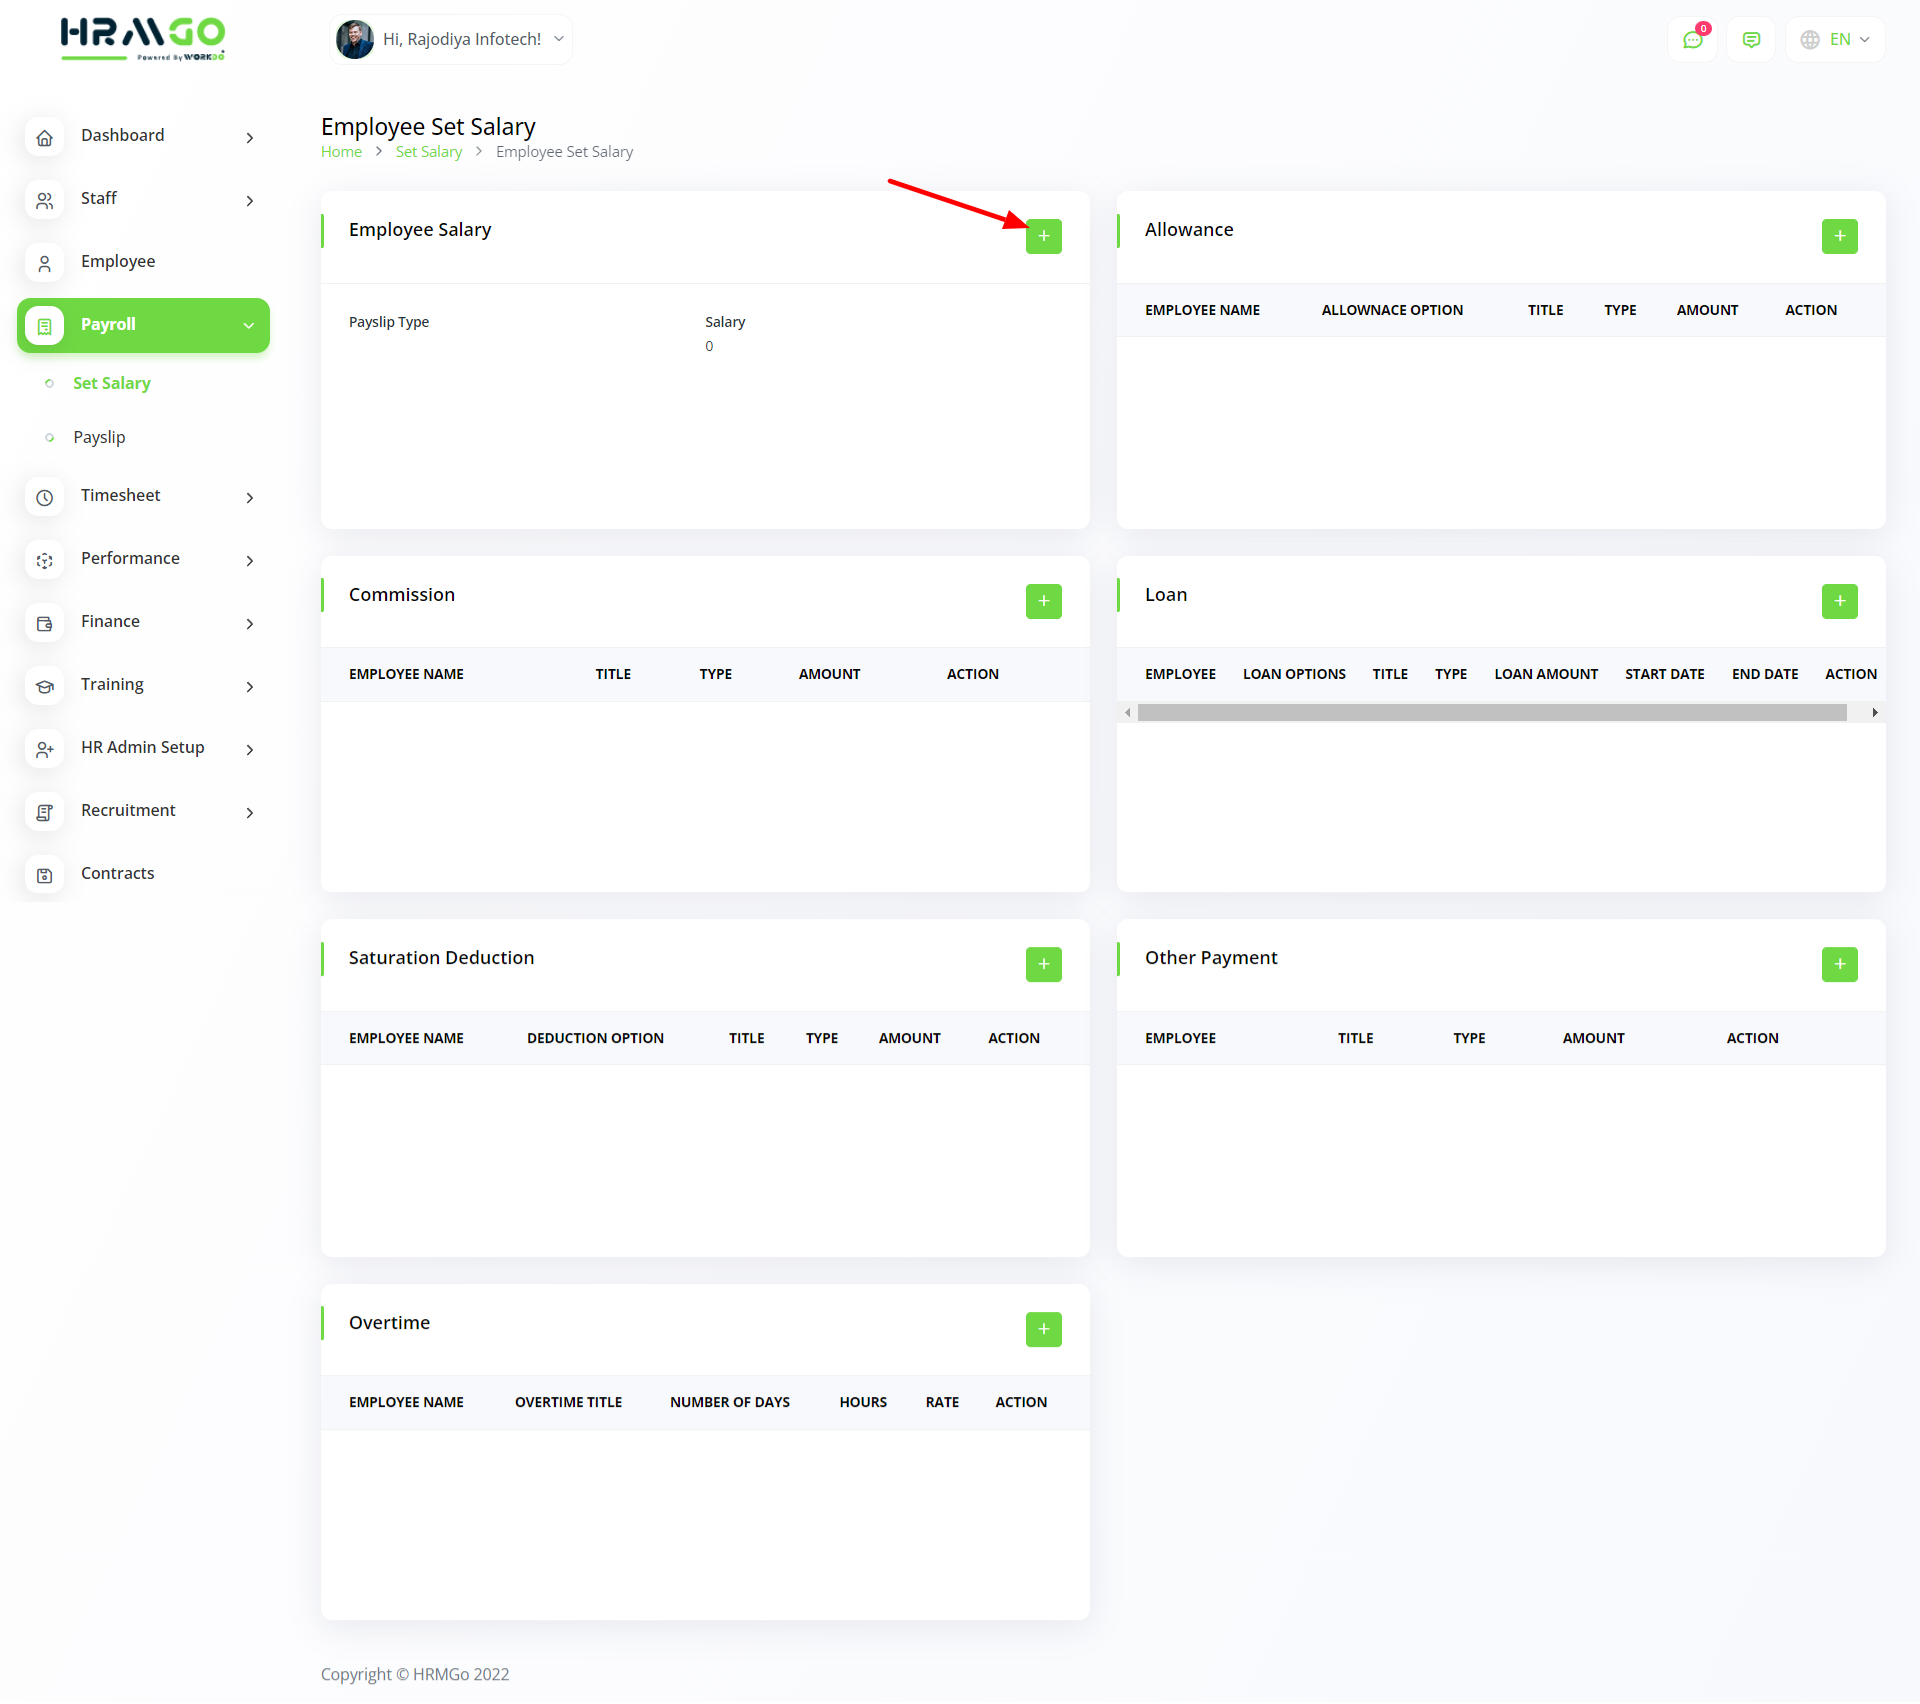Select the Finance menu item
Screen dimensions: 1920x1704
(143, 622)
